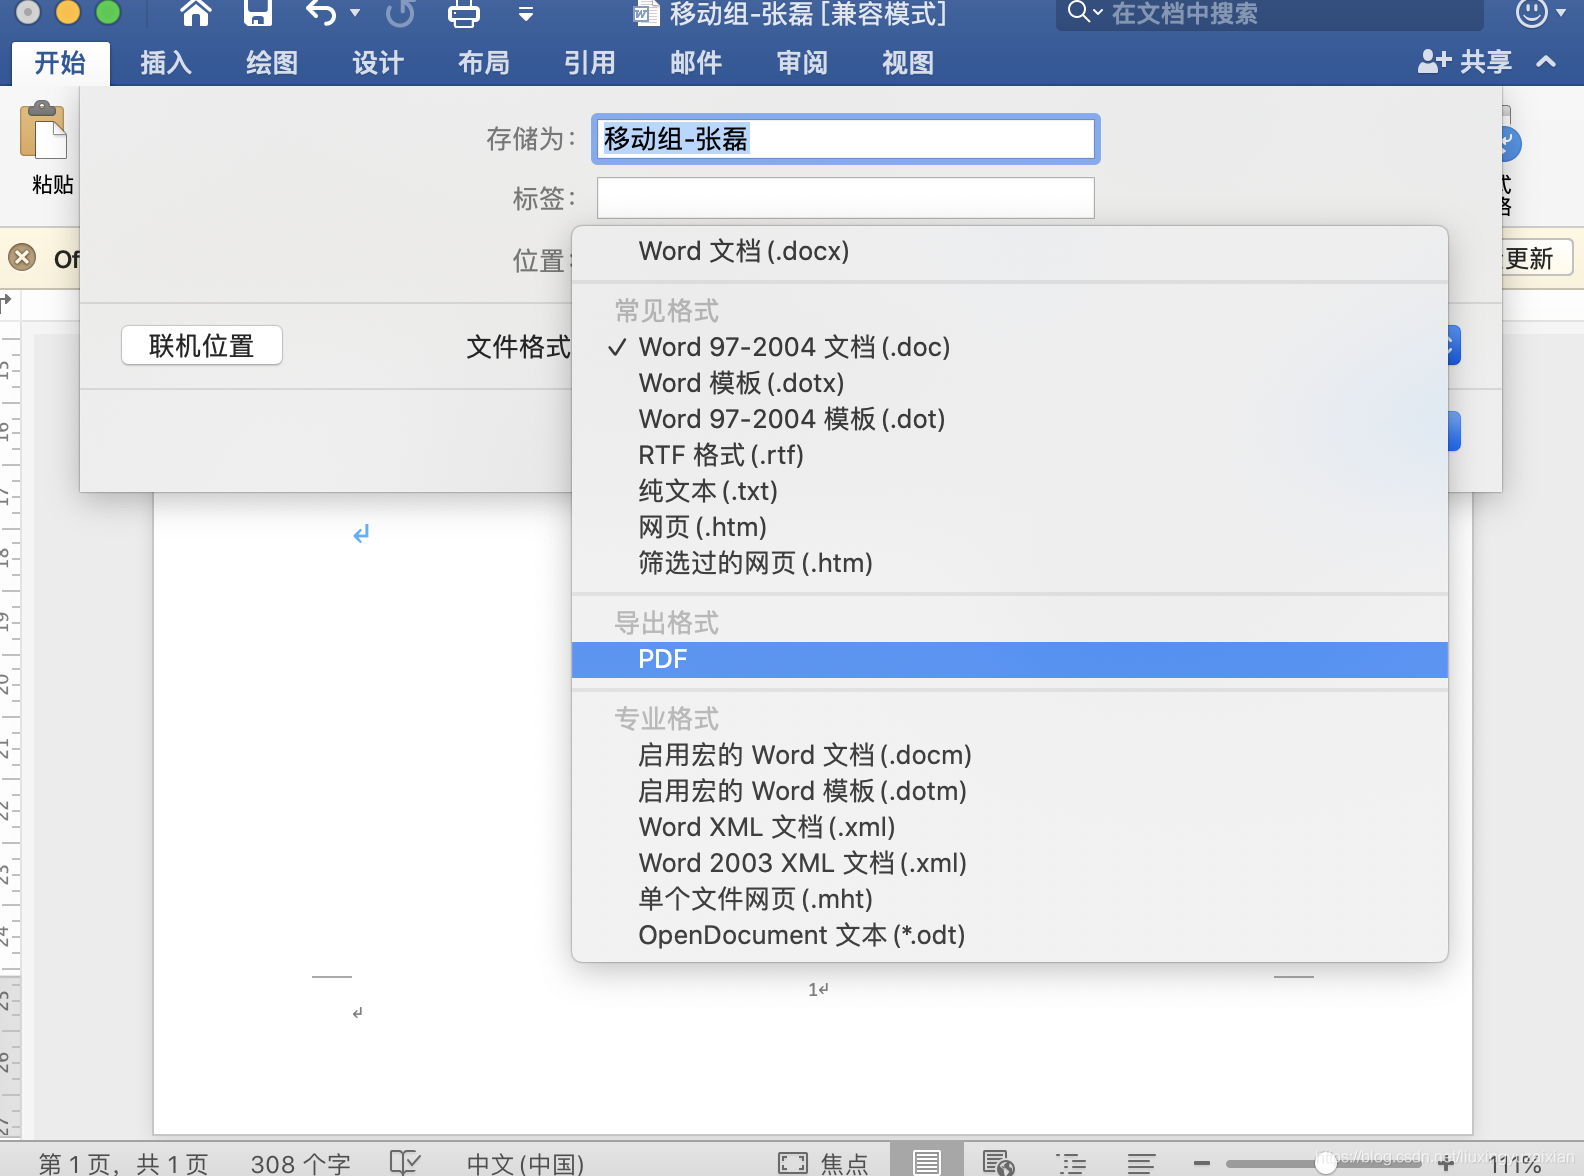Switch to print layout view icon
Screen dimensions: 1584x1176
coord(927,1162)
